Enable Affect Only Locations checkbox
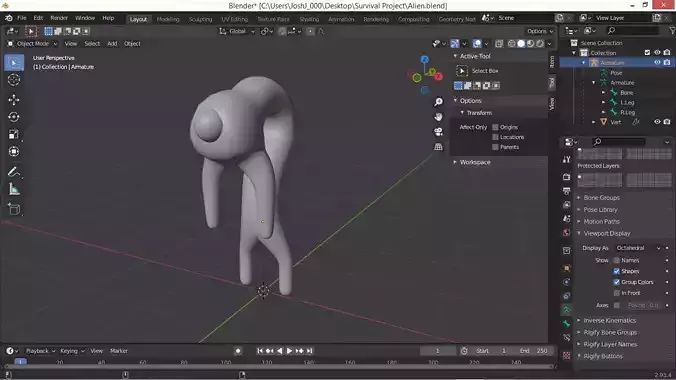Image resolution: width=676 pixels, height=380 pixels. coord(495,137)
